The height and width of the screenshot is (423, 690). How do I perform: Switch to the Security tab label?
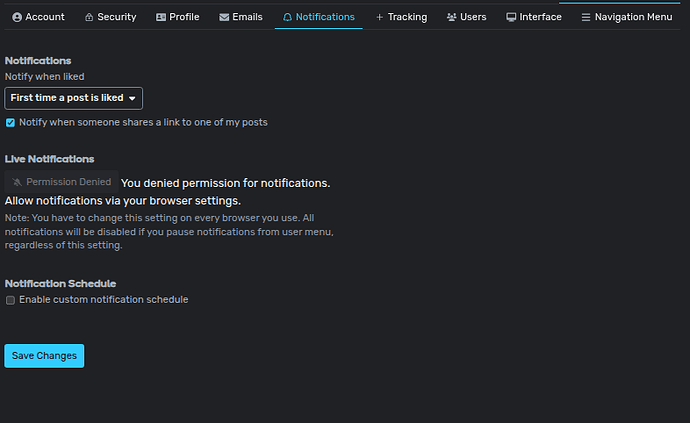(116, 17)
